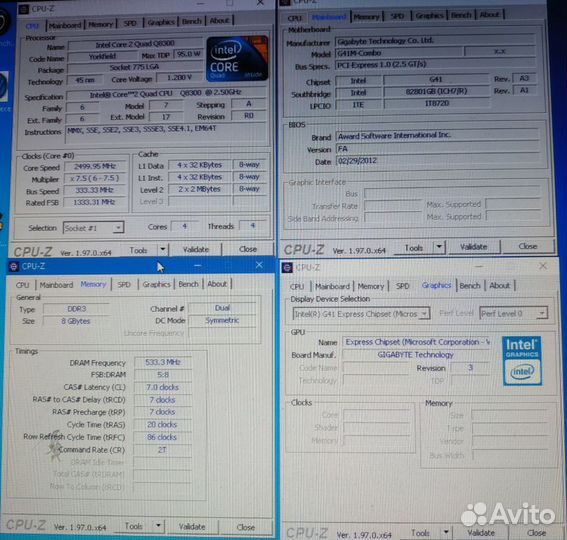Image resolution: width=567 pixels, height=540 pixels.
Task: Click Tools button in DDR3 timings window
Action: coord(134,526)
